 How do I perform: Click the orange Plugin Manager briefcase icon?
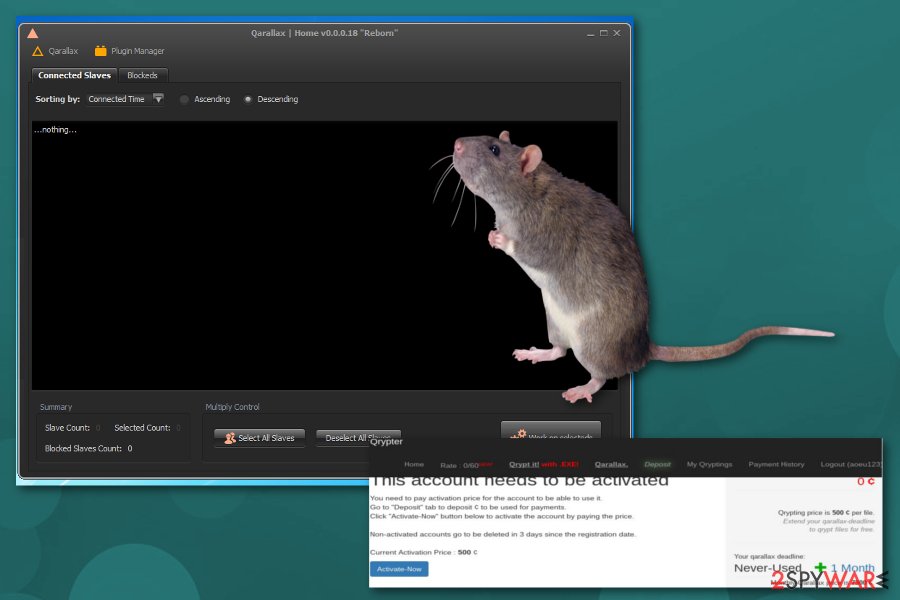[100, 51]
